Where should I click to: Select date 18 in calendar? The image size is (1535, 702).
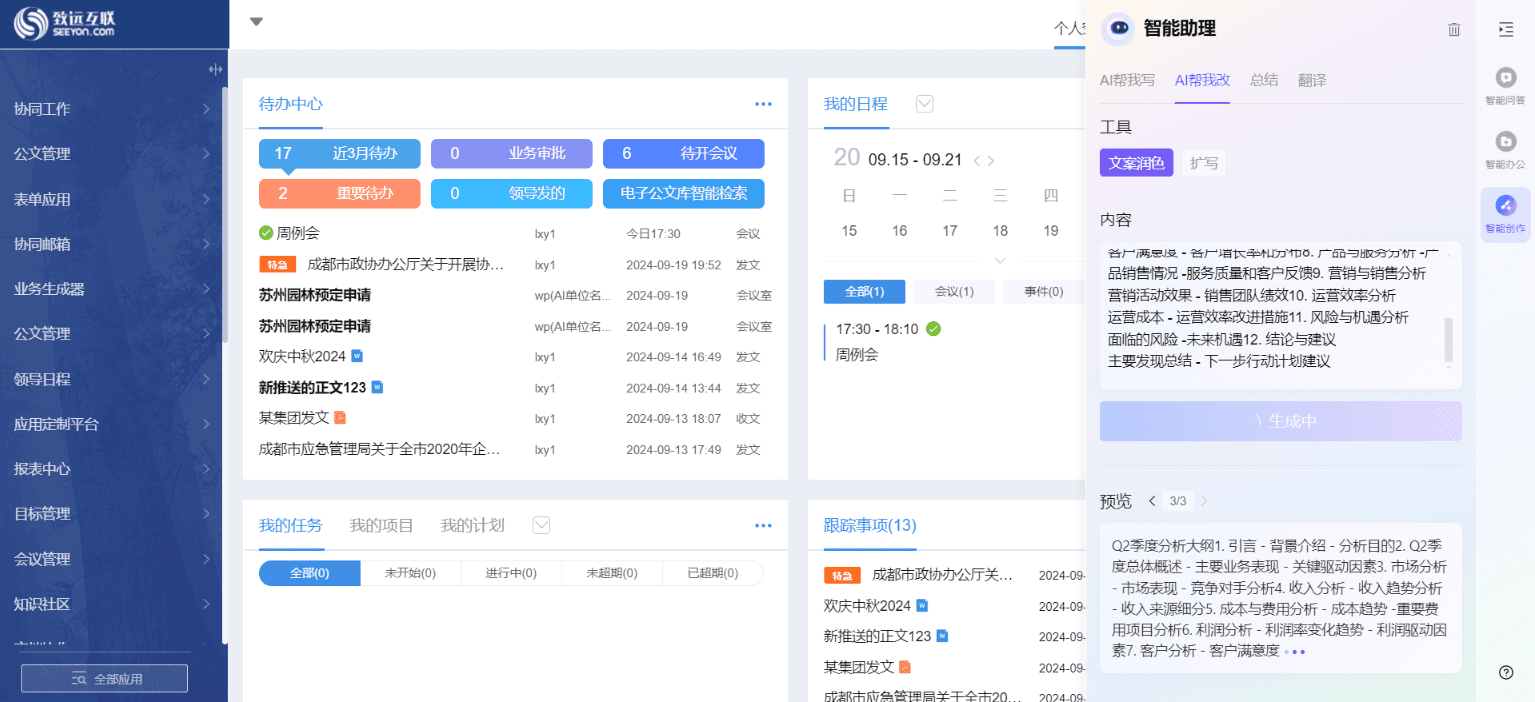(1000, 231)
